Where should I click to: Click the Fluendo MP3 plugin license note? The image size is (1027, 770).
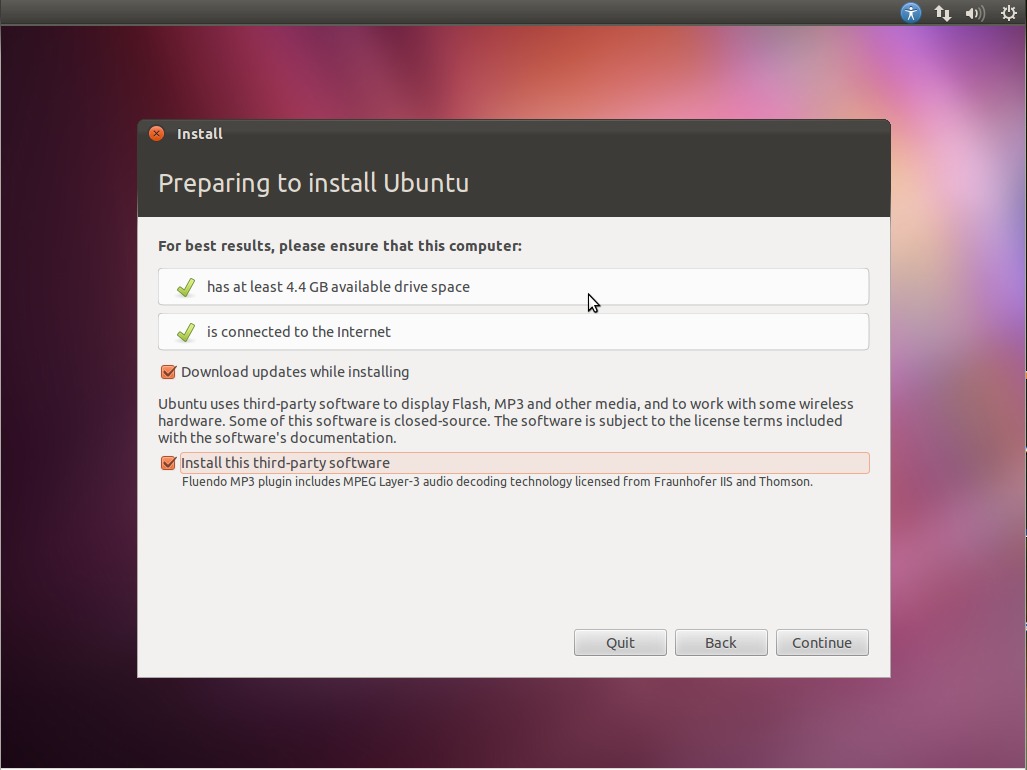497,482
